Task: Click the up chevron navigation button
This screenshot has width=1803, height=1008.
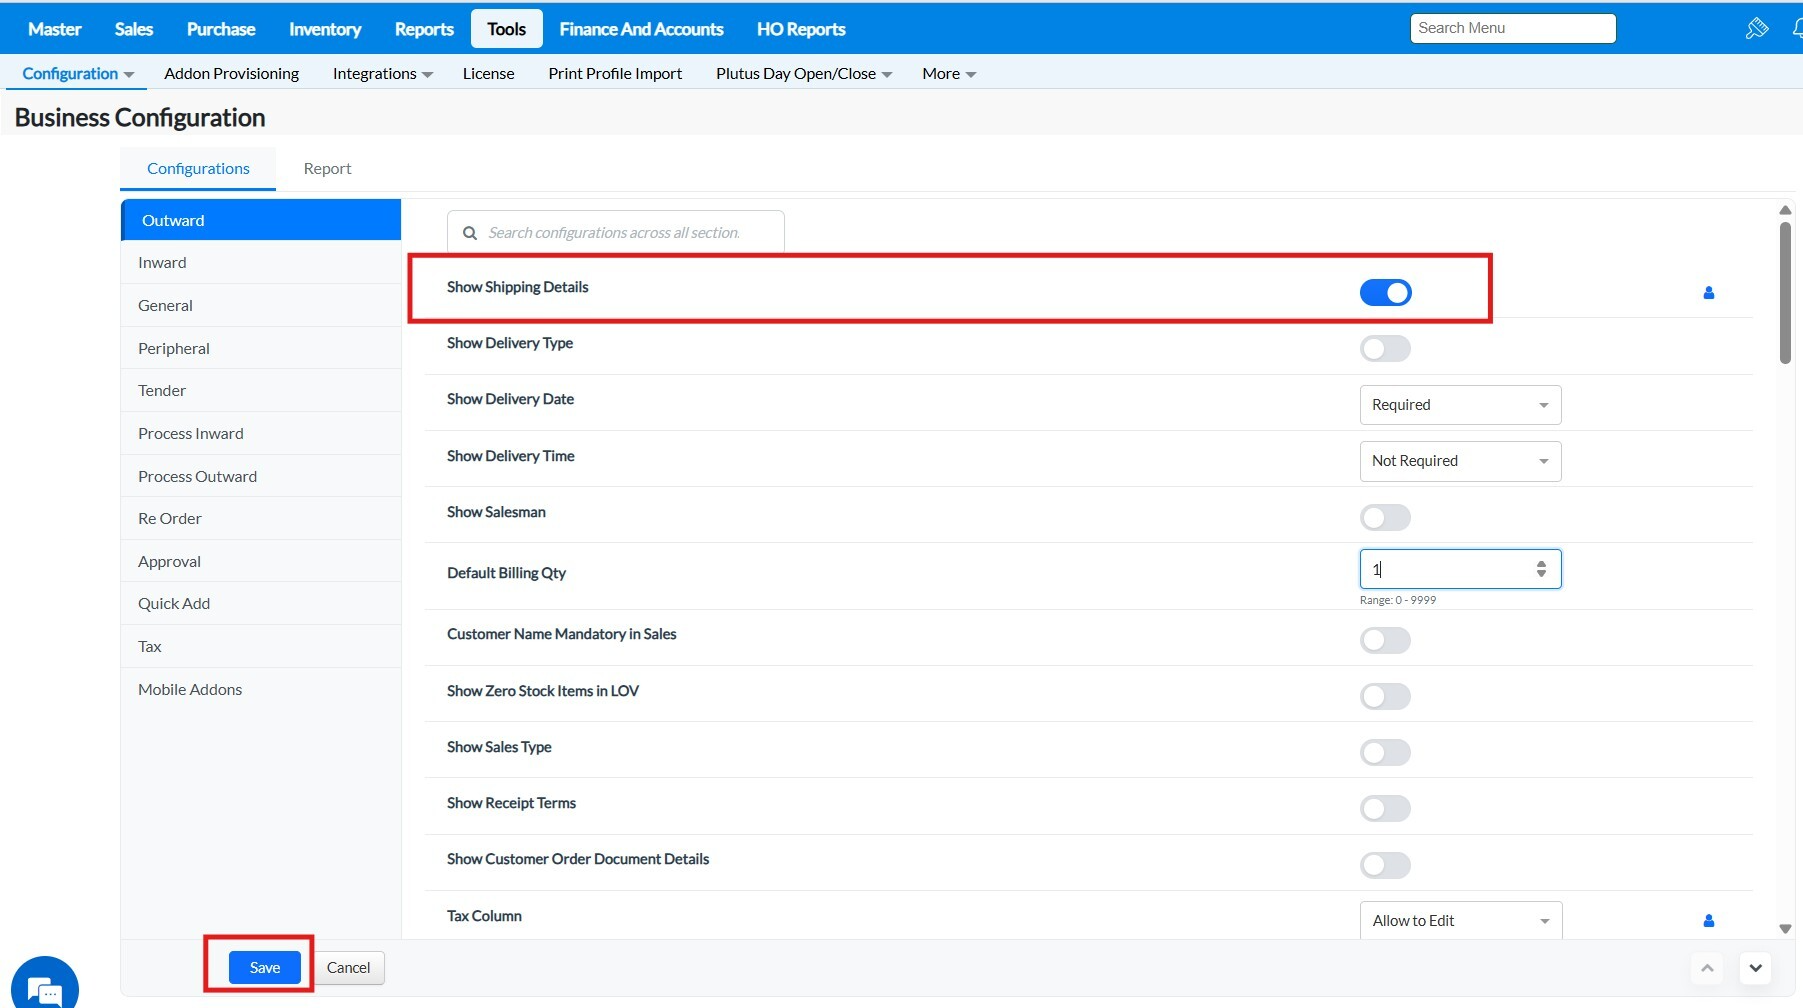Action: 1707,968
